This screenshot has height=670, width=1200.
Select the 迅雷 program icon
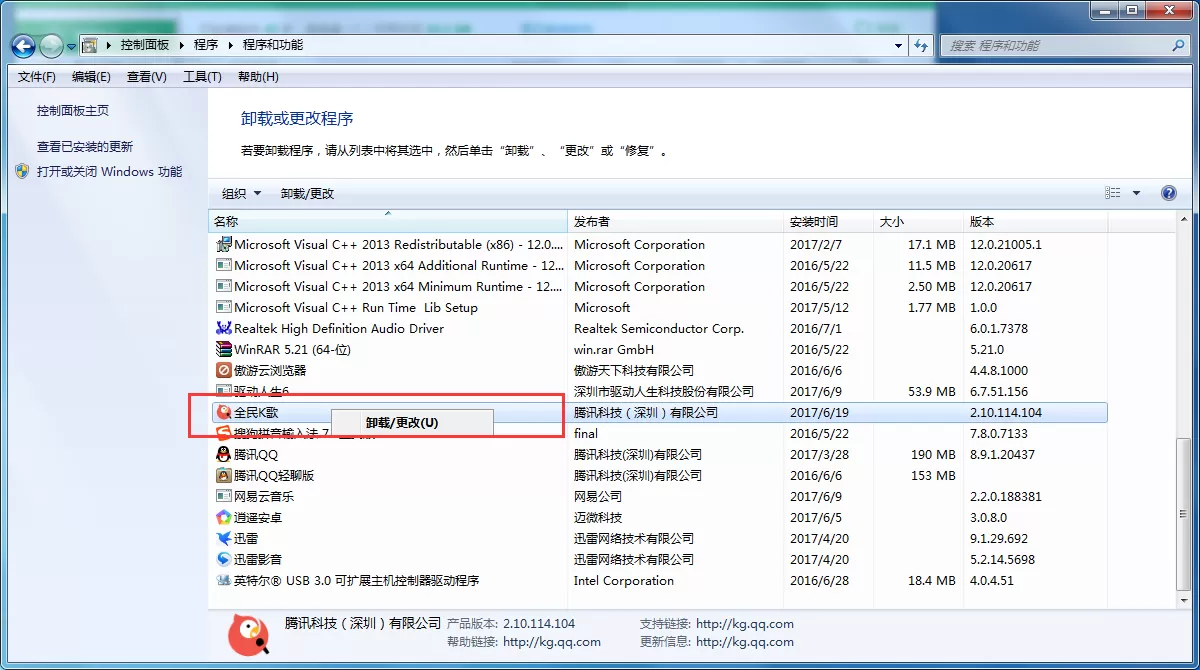point(224,538)
